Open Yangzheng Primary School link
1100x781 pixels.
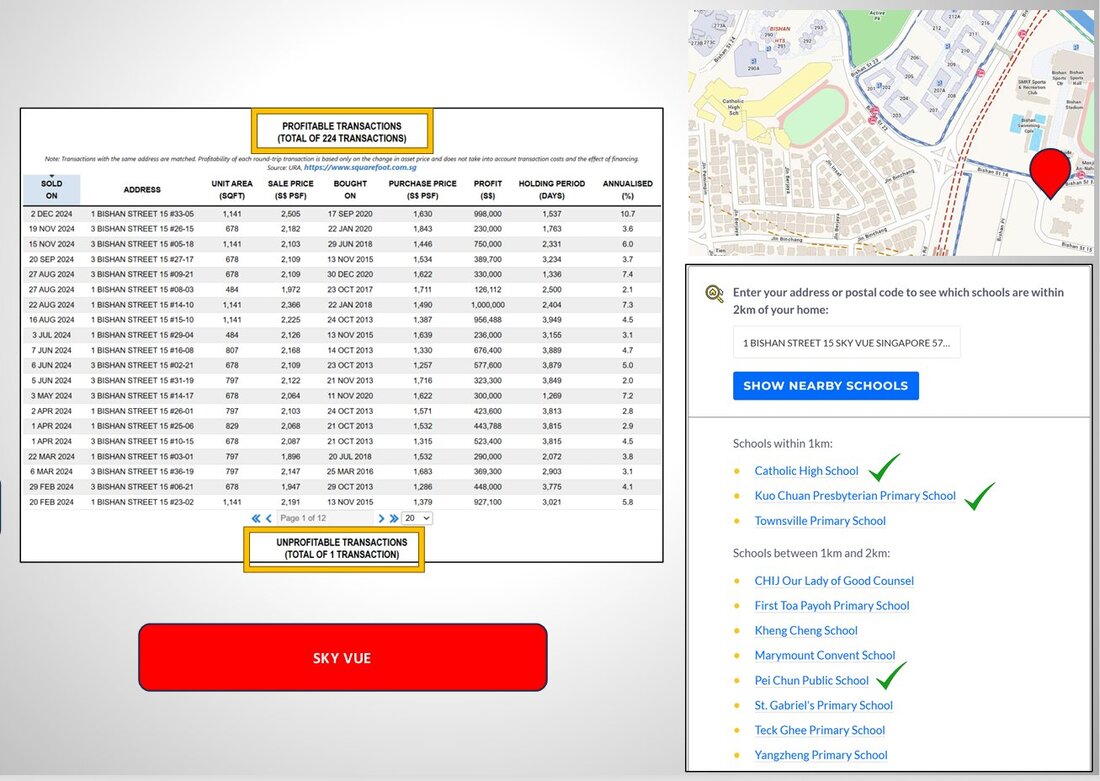pos(821,755)
